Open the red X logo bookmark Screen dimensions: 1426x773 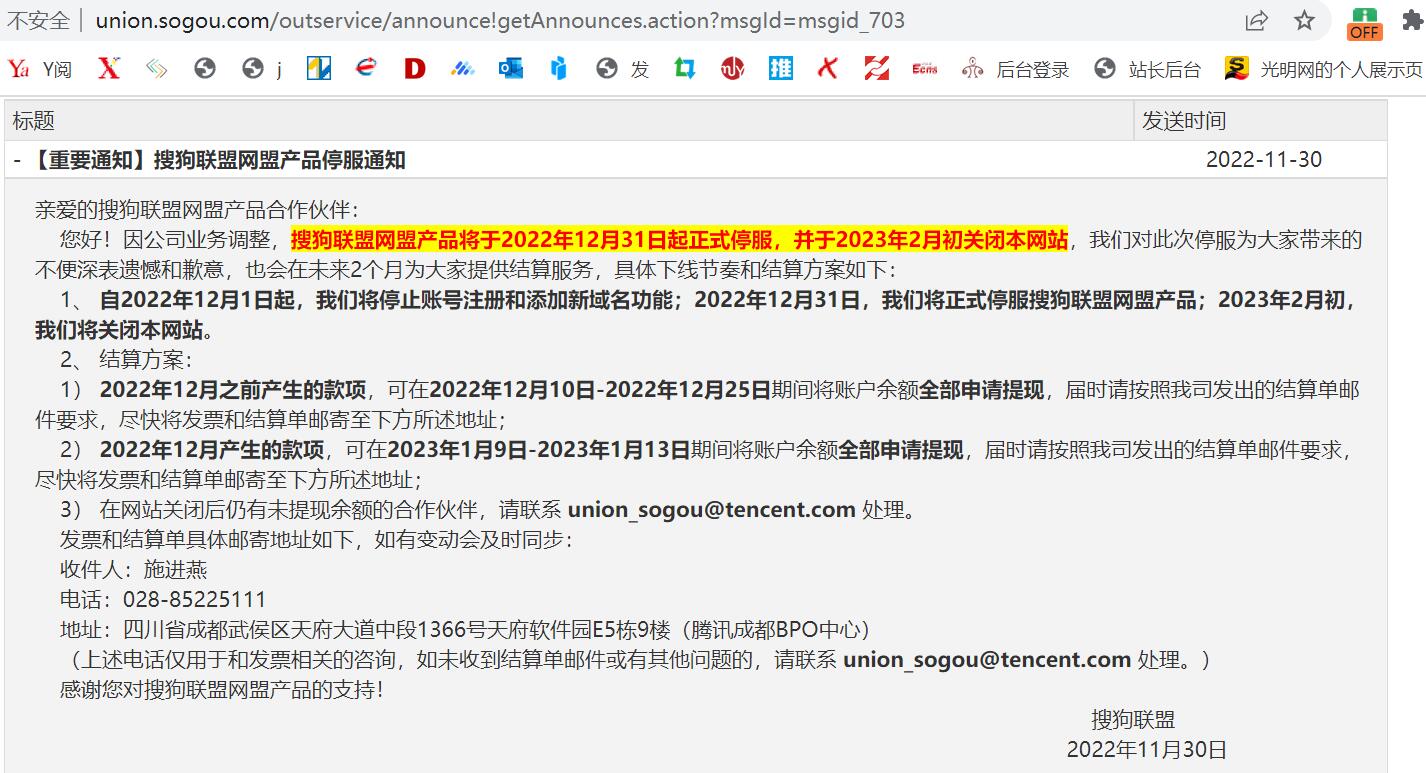click(x=109, y=69)
